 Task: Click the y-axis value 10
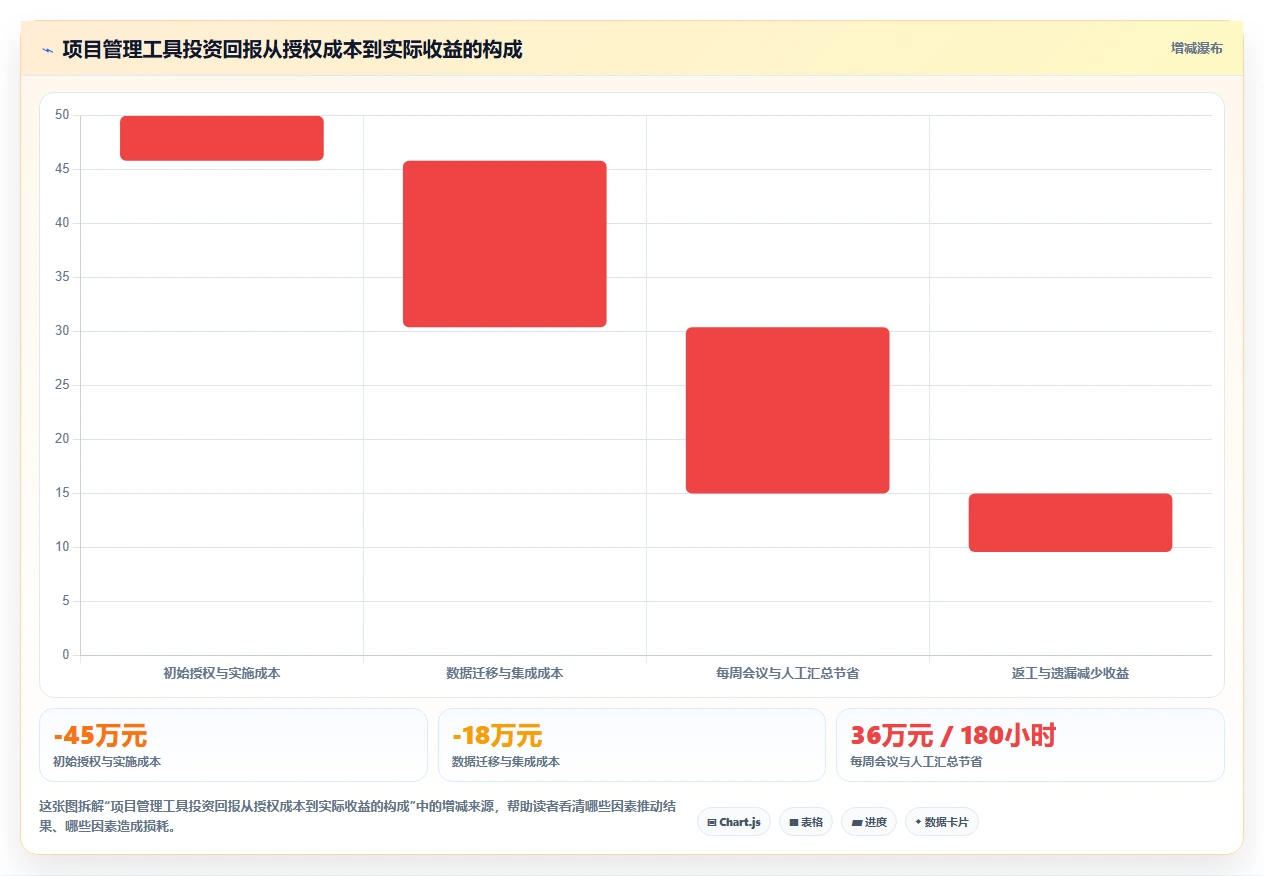62,547
